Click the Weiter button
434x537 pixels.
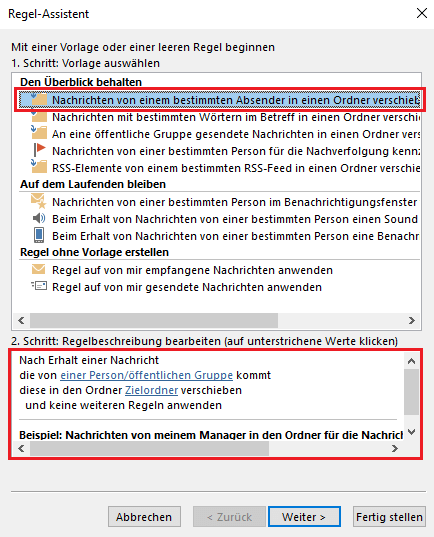pos(304,516)
